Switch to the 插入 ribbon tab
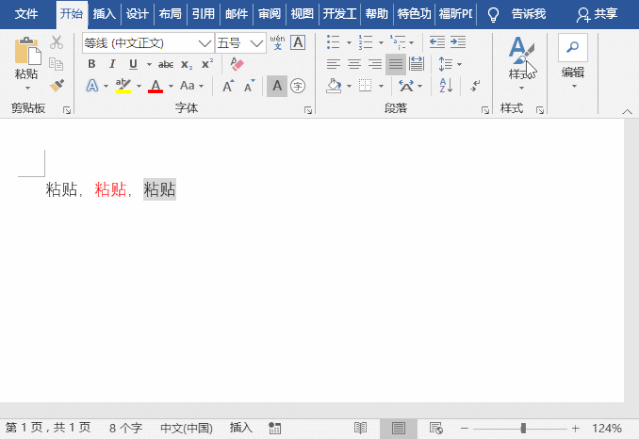Image resolution: width=639 pixels, height=439 pixels. pyautogui.click(x=103, y=14)
